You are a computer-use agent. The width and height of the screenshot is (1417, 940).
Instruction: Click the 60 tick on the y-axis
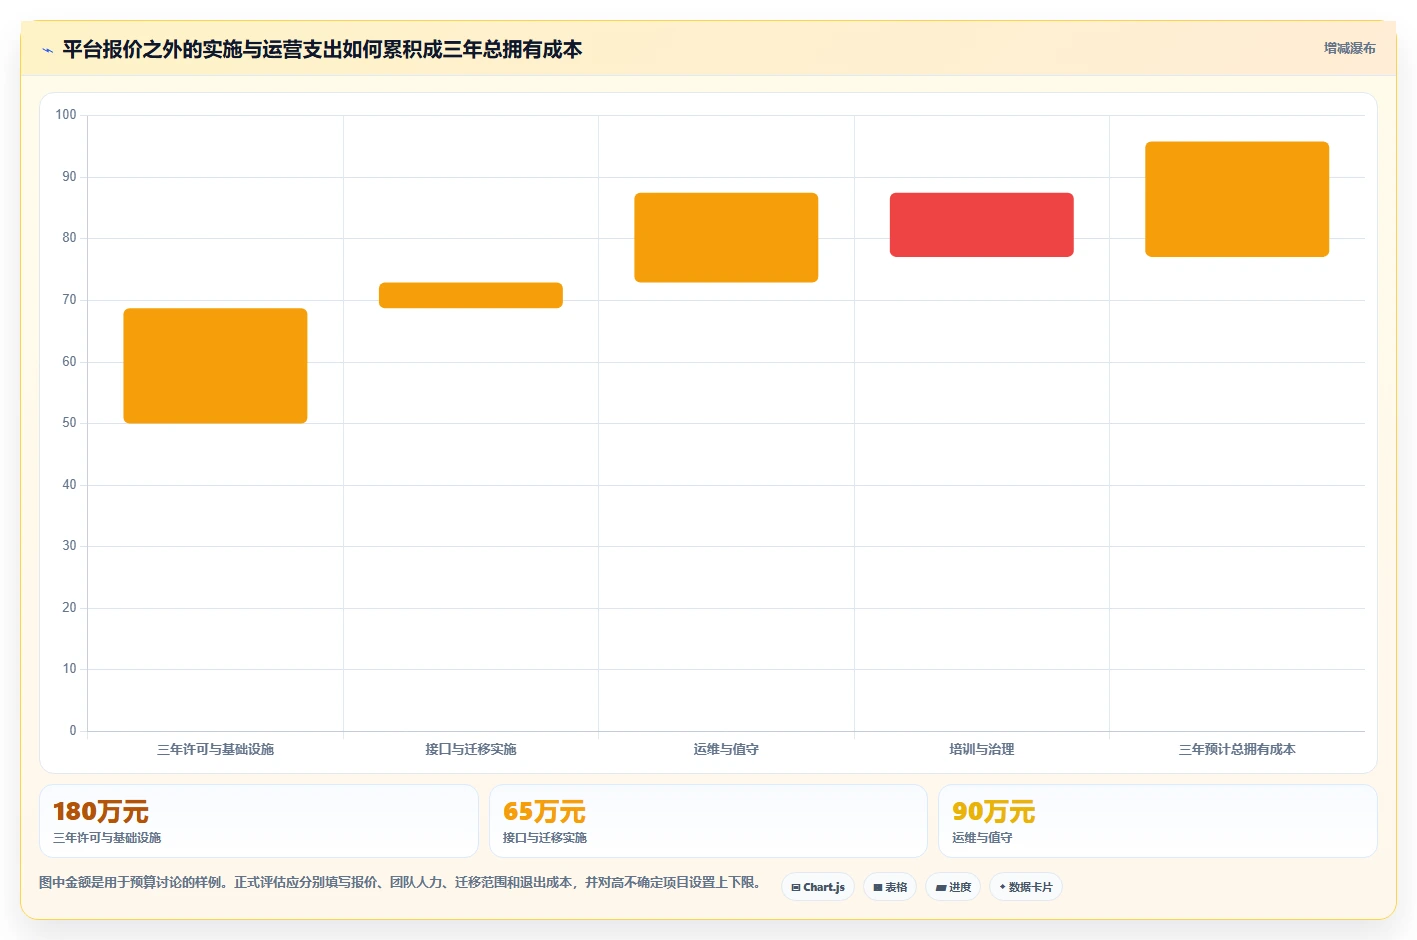click(x=69, y=362)
